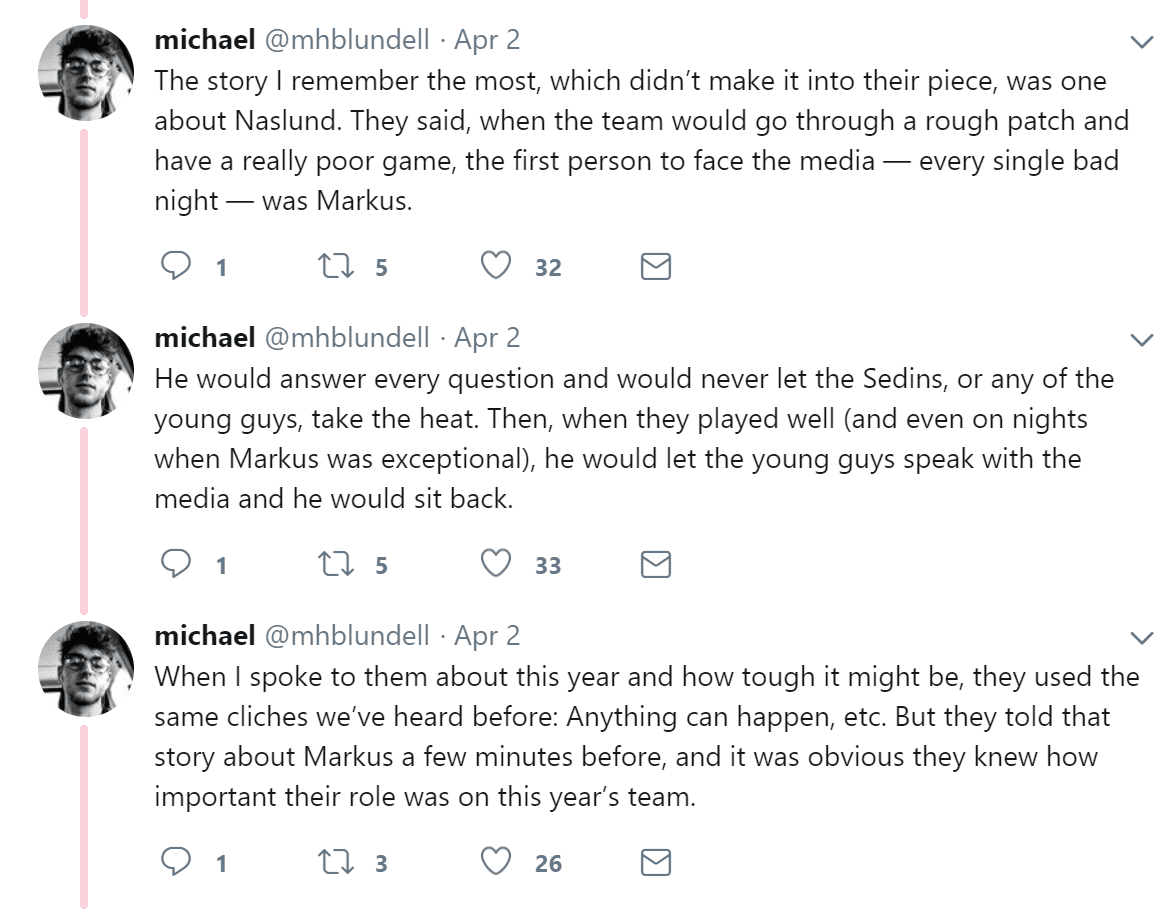Click envelope icon under second tweet

(x=654, y=564)
